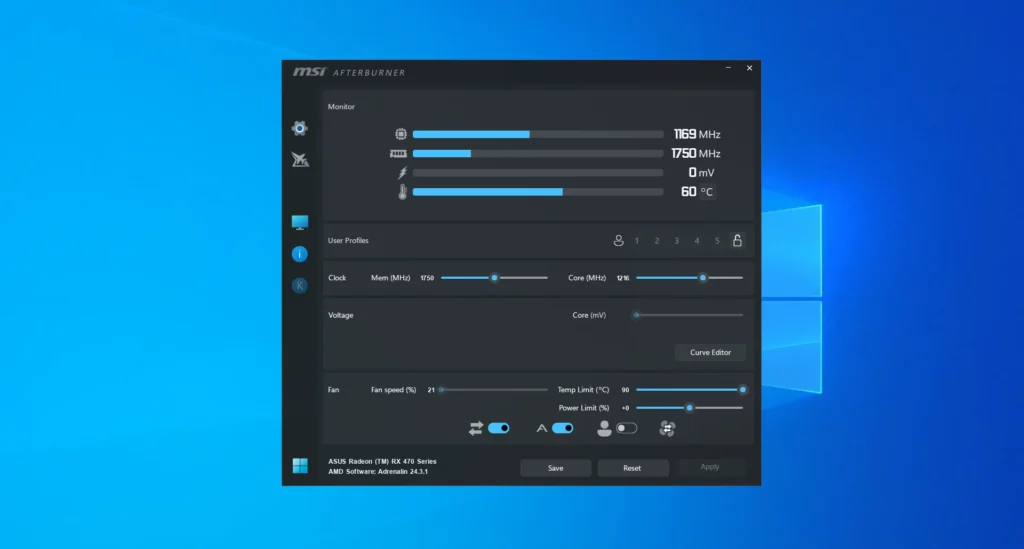Image resolution: width=1024 pixels, height=549 pixels.
Task: Open the Kombustor 'K' sidebar icon
Action: click(300, 285)
